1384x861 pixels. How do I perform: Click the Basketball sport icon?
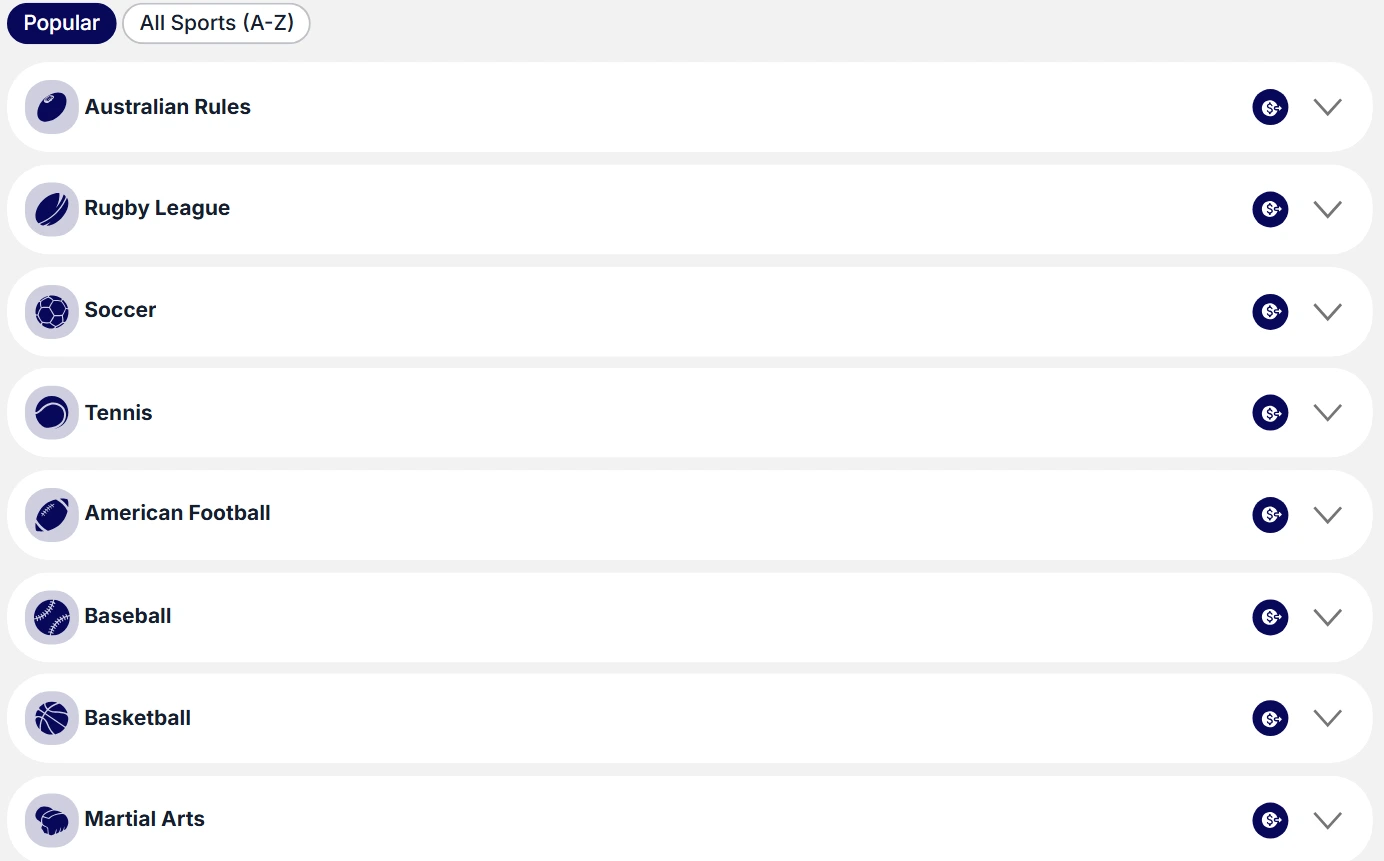[x=52, y=718]
